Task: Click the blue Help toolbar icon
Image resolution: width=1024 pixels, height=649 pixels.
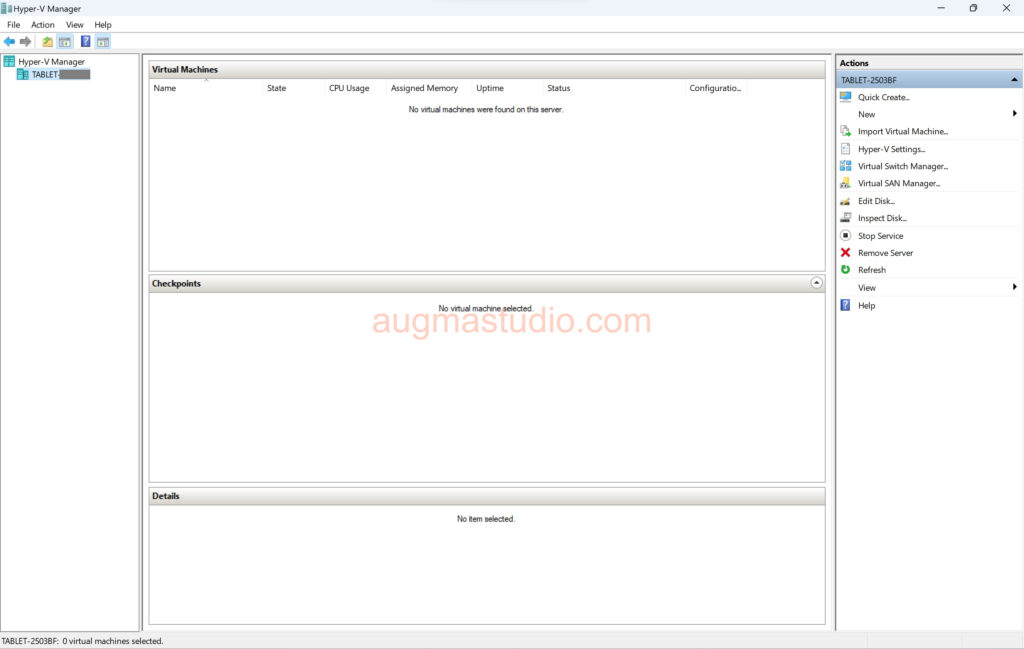Action: (86, 42)
